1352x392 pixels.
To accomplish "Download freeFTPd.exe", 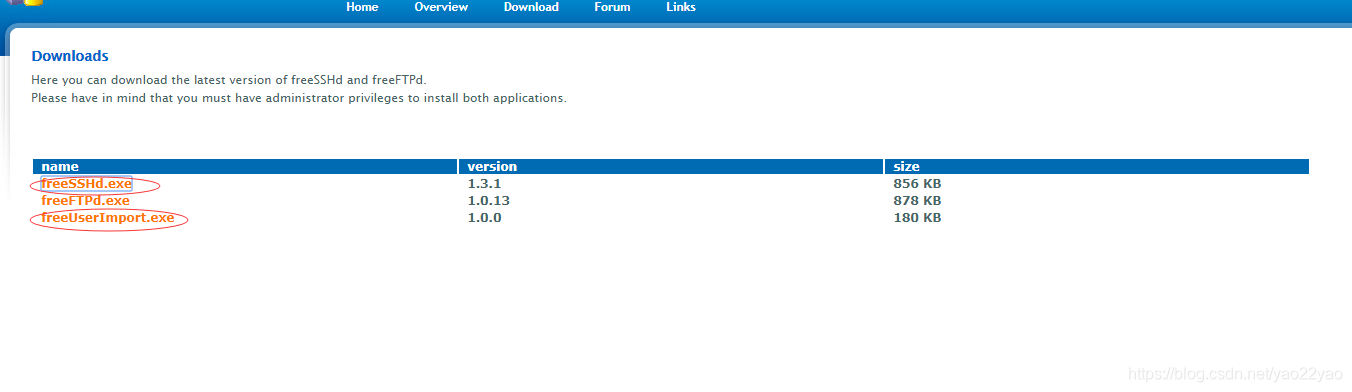I will tap(85, 201).
